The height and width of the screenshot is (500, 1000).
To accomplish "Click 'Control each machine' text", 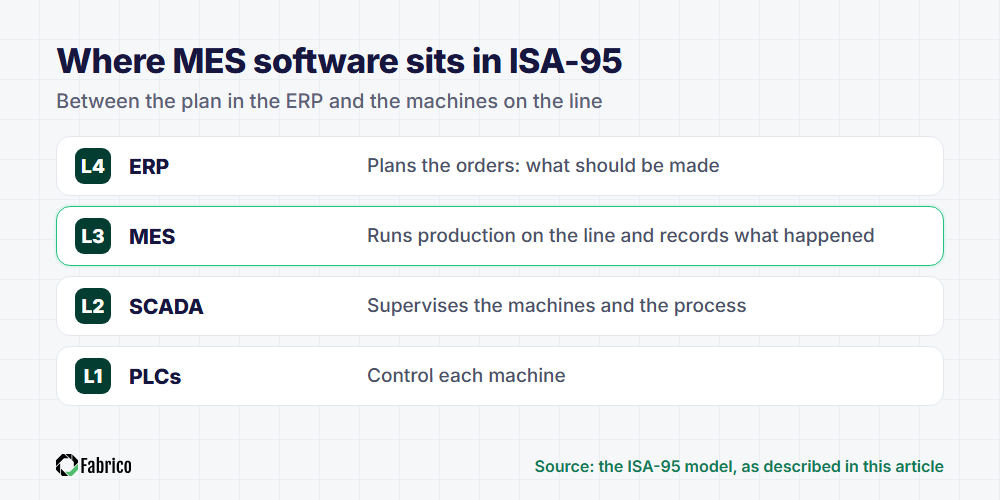I will point(466,376).
